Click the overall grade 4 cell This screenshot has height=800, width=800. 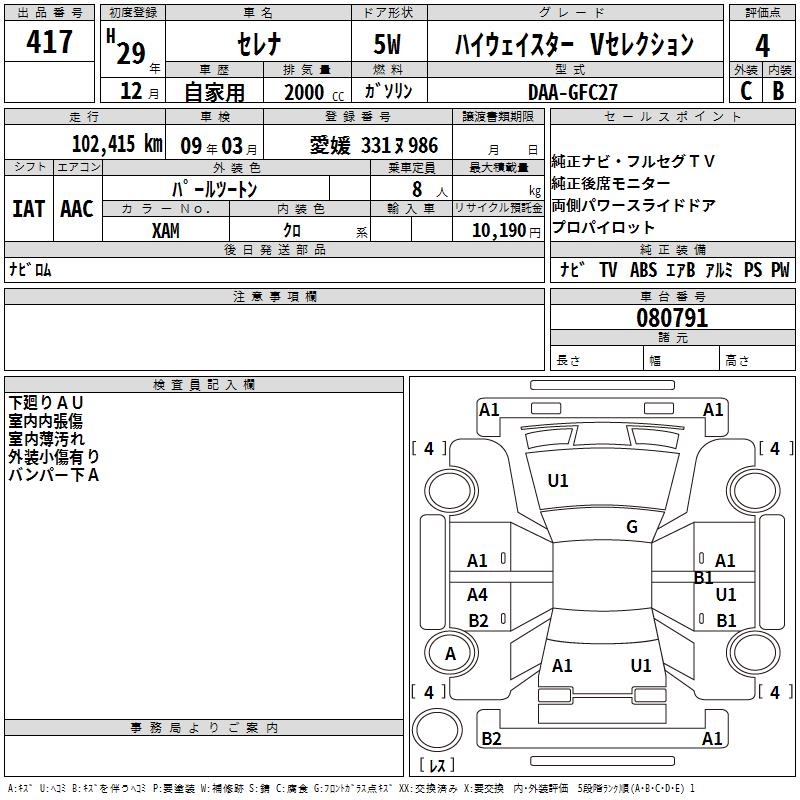coord(762,43)
